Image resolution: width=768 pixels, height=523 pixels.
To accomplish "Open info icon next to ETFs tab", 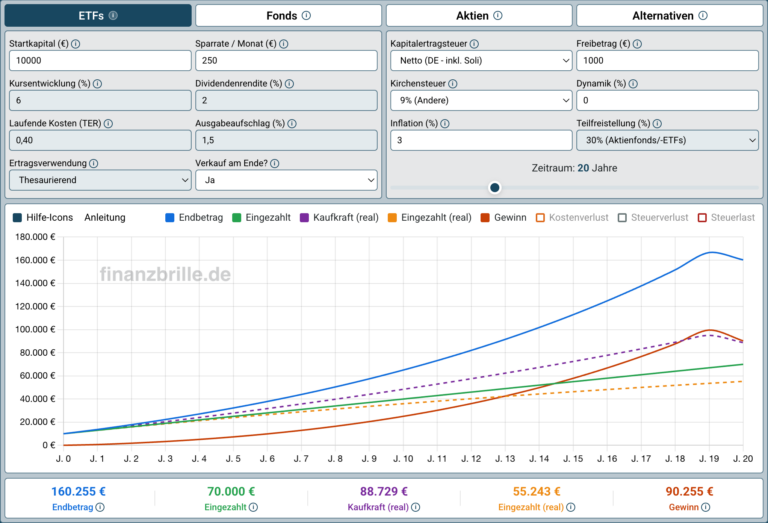I will (x=113, y=16).
